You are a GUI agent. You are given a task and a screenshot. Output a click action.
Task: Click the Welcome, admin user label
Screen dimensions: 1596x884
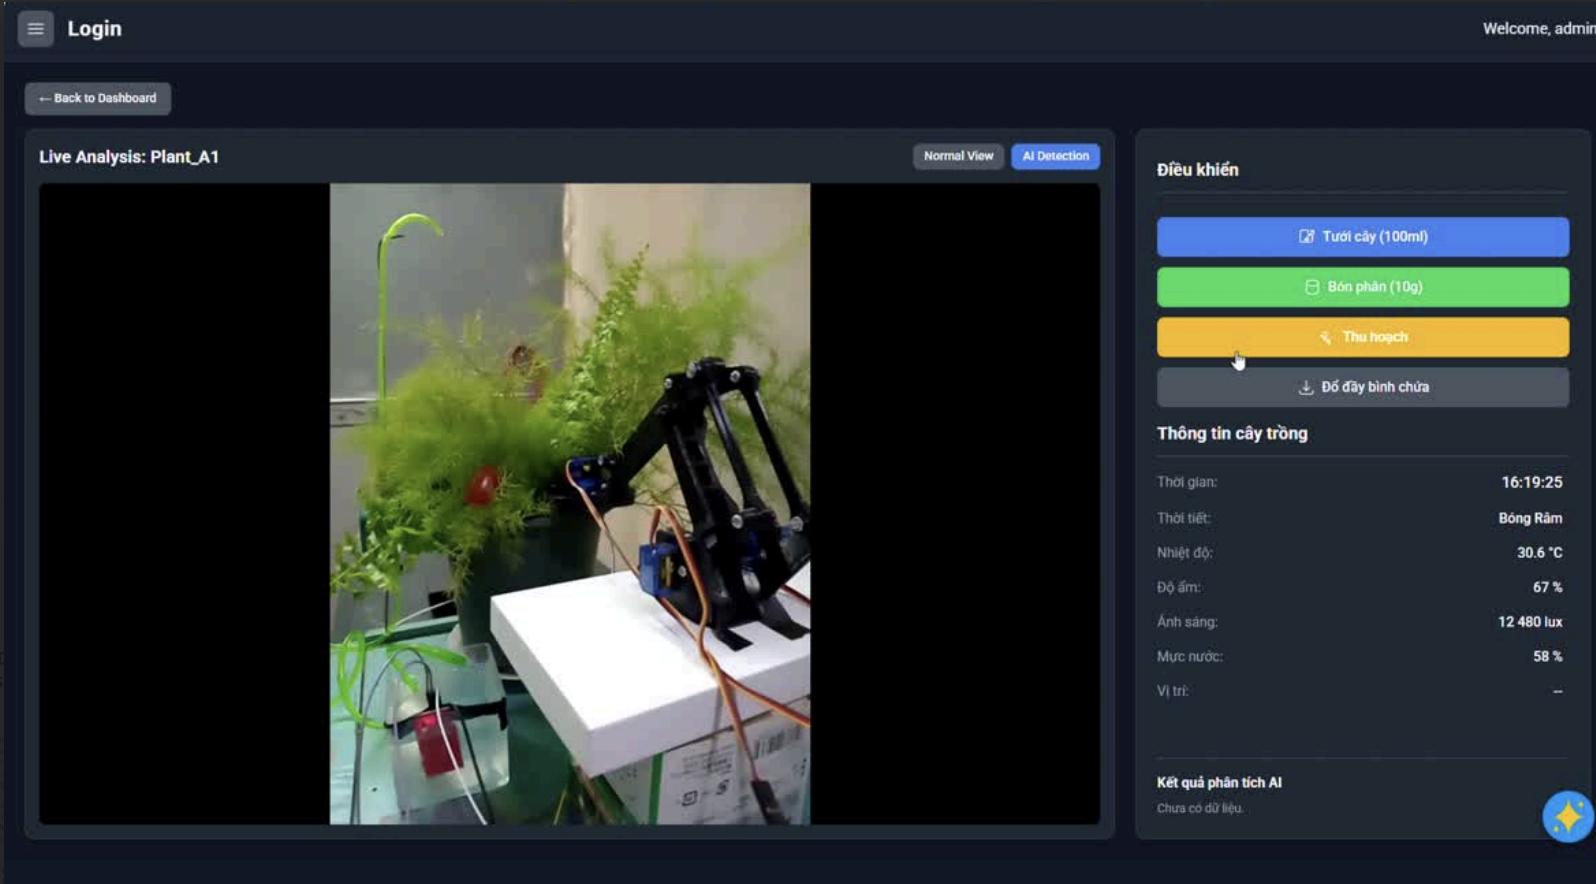pyautogui.click(x=1537, y=29)
